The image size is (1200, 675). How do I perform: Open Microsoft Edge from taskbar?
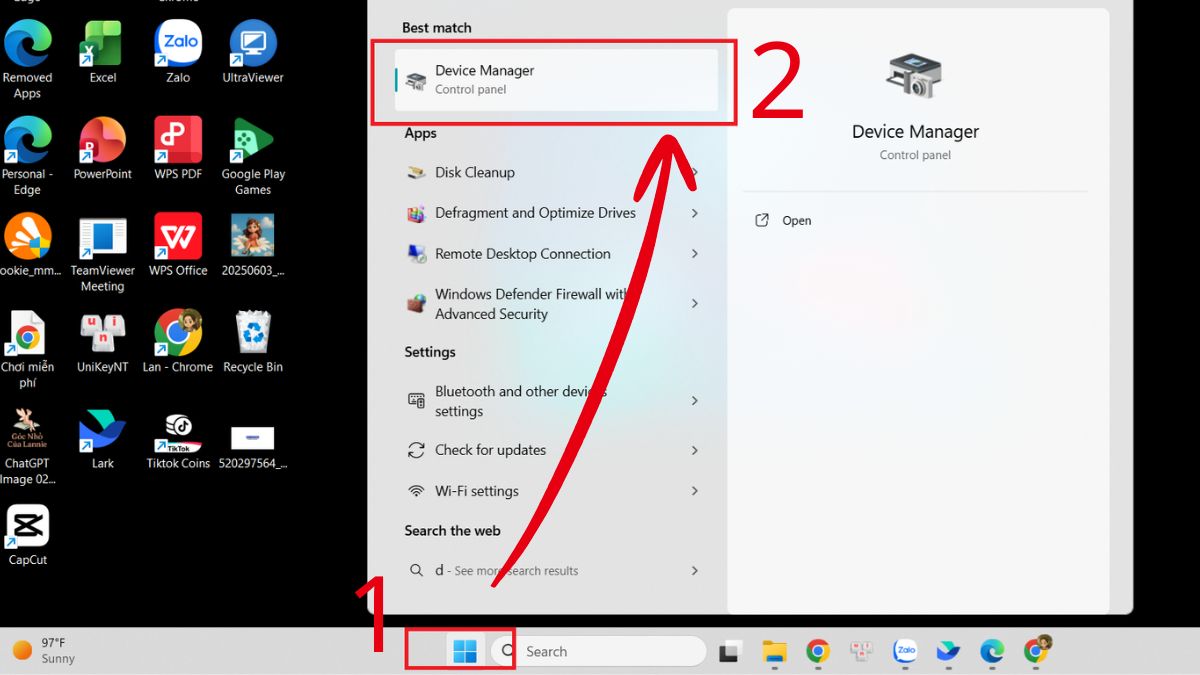tap(992, 652)
